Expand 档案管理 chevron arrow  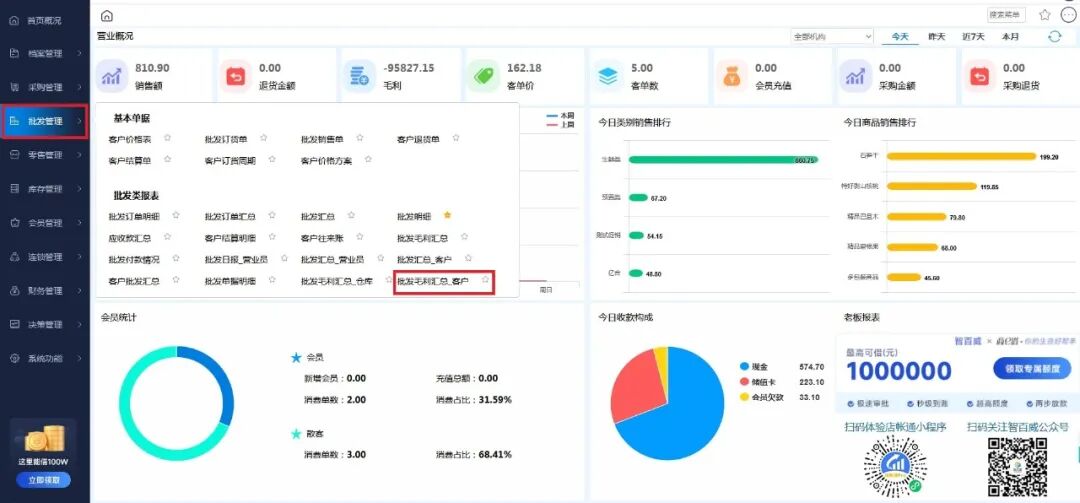[x=80, y=53]
